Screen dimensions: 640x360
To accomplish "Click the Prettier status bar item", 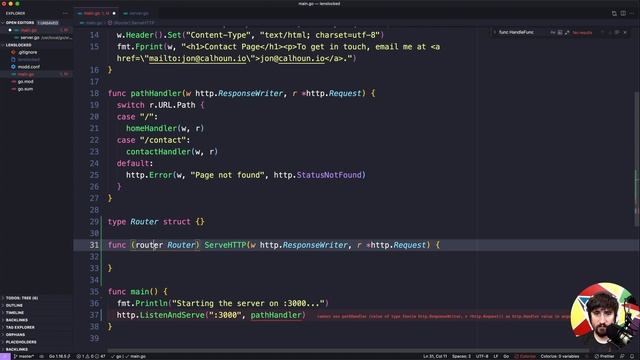I will pos(604,356).
